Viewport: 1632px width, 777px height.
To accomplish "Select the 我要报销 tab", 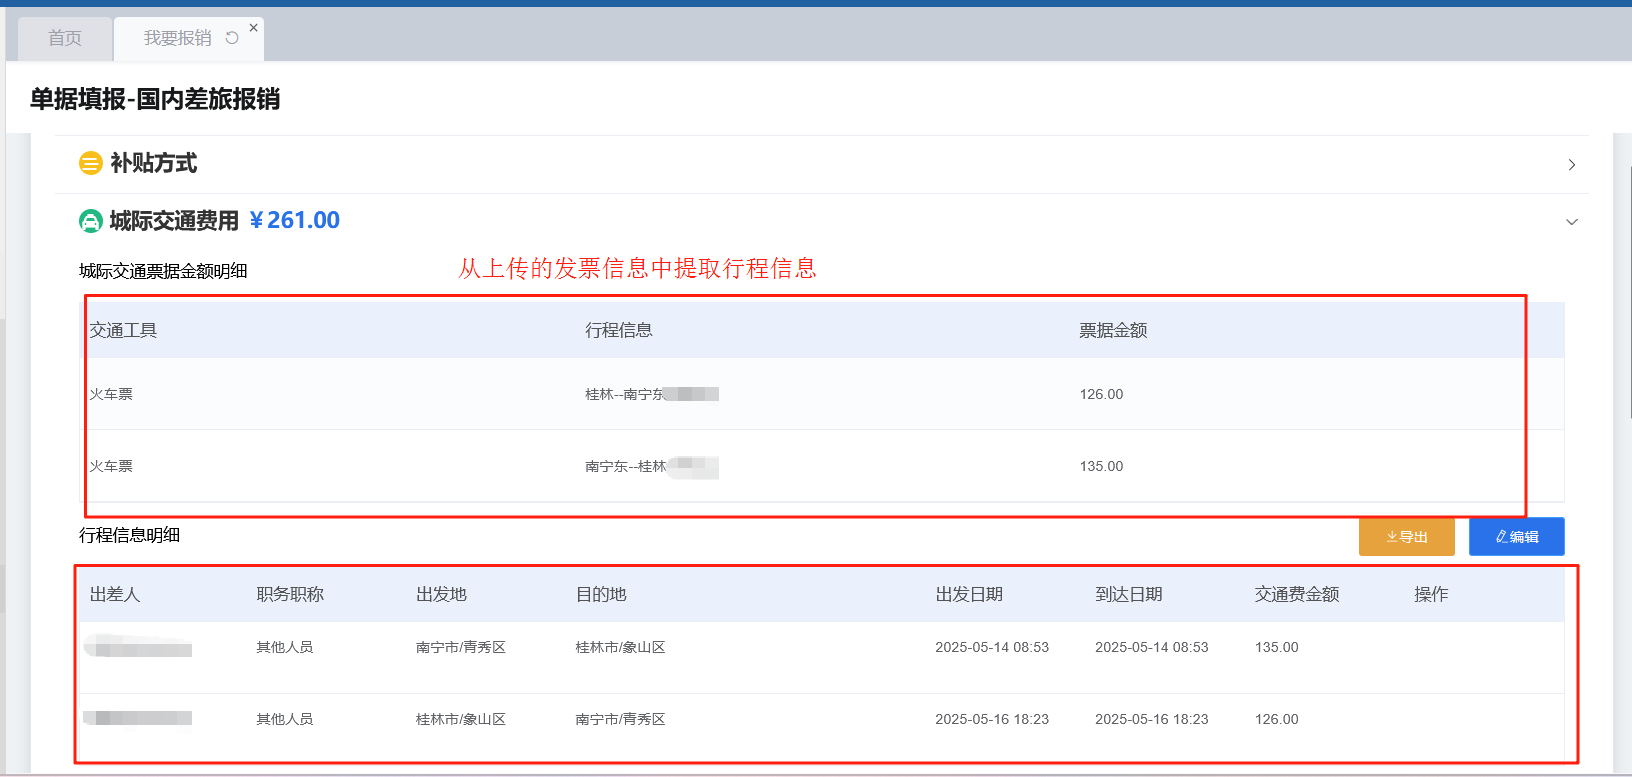I will click(x=178, y=38).
